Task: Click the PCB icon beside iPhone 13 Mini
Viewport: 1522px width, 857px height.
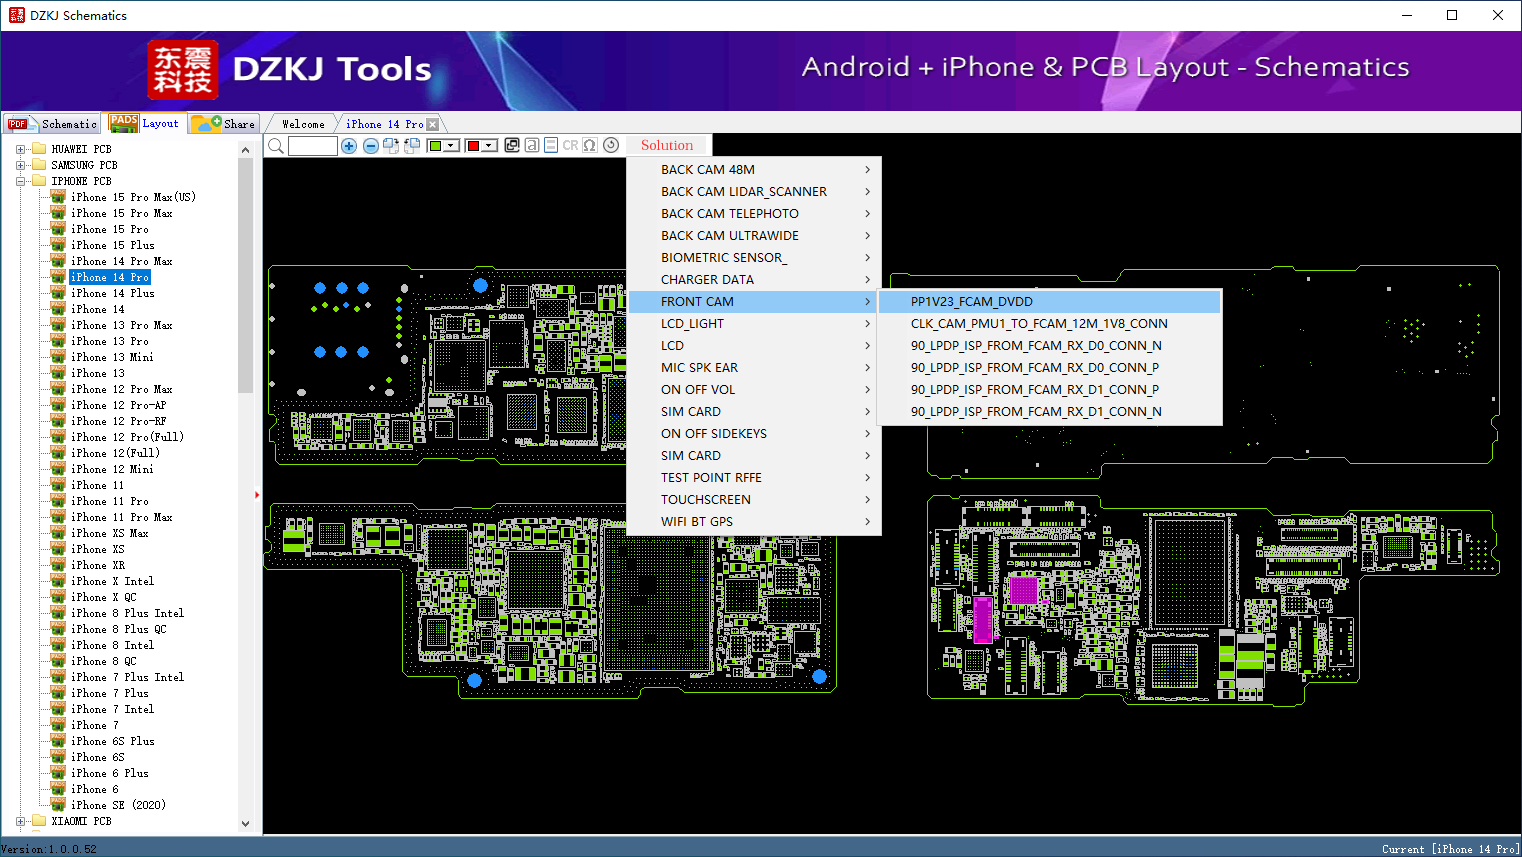Action: (58, 357)
